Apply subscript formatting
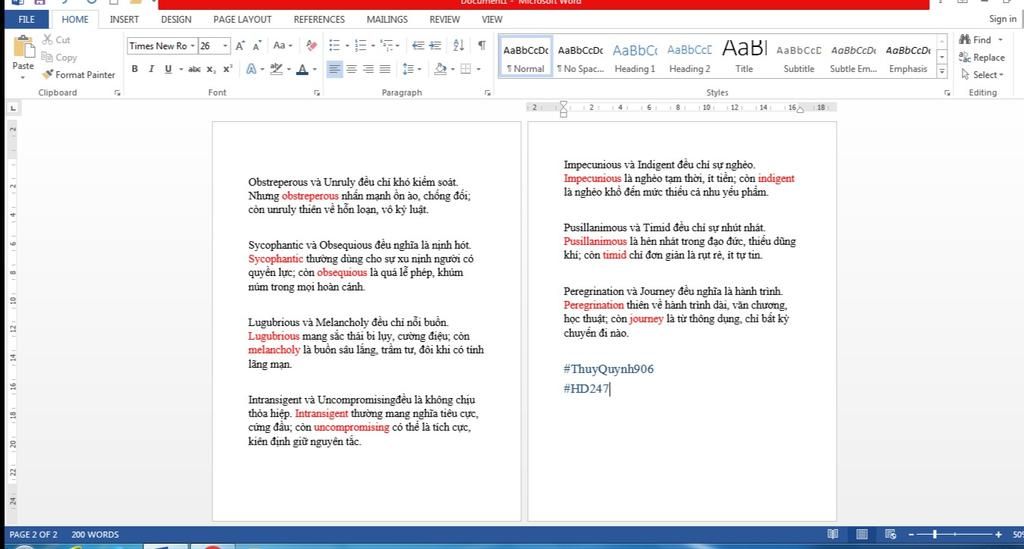The image size is (1024, 549). point(211,69)
